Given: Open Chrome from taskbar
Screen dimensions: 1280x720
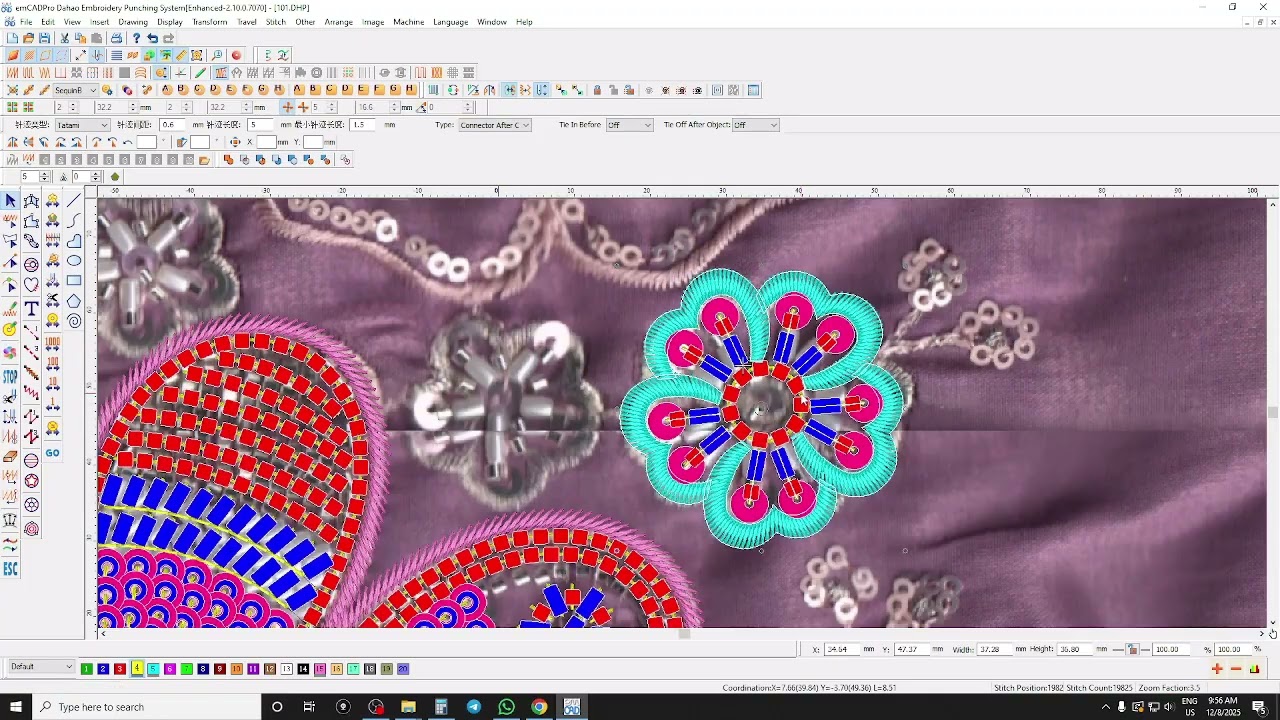Looking at the screenshot, I should [x=539, y=707].
